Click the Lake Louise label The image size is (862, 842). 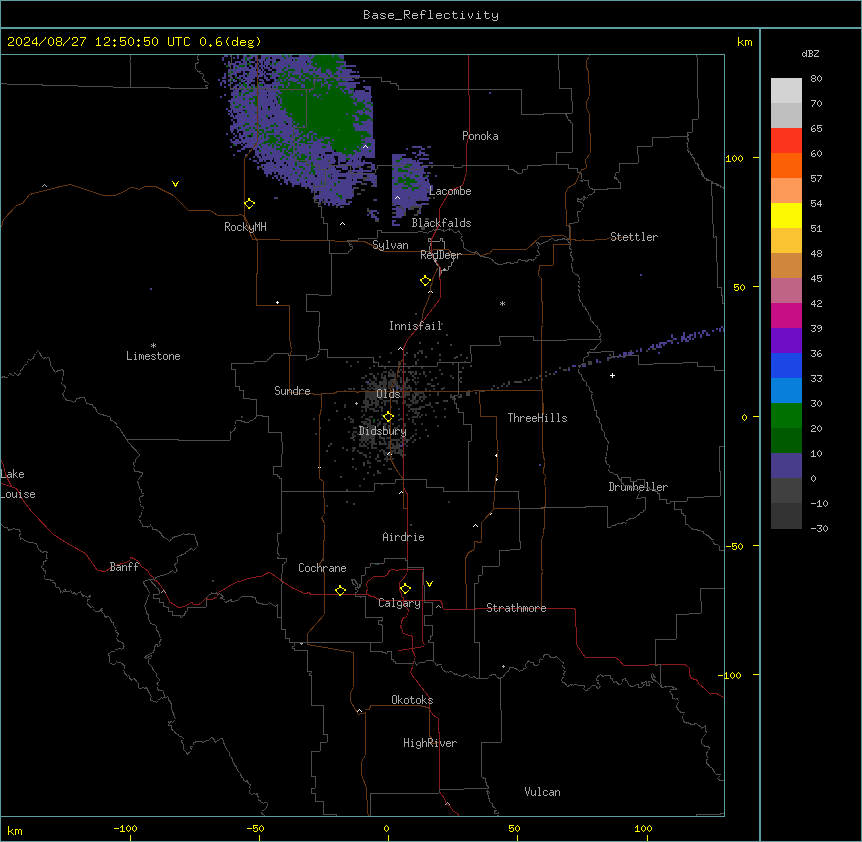[x=18, y=484]
